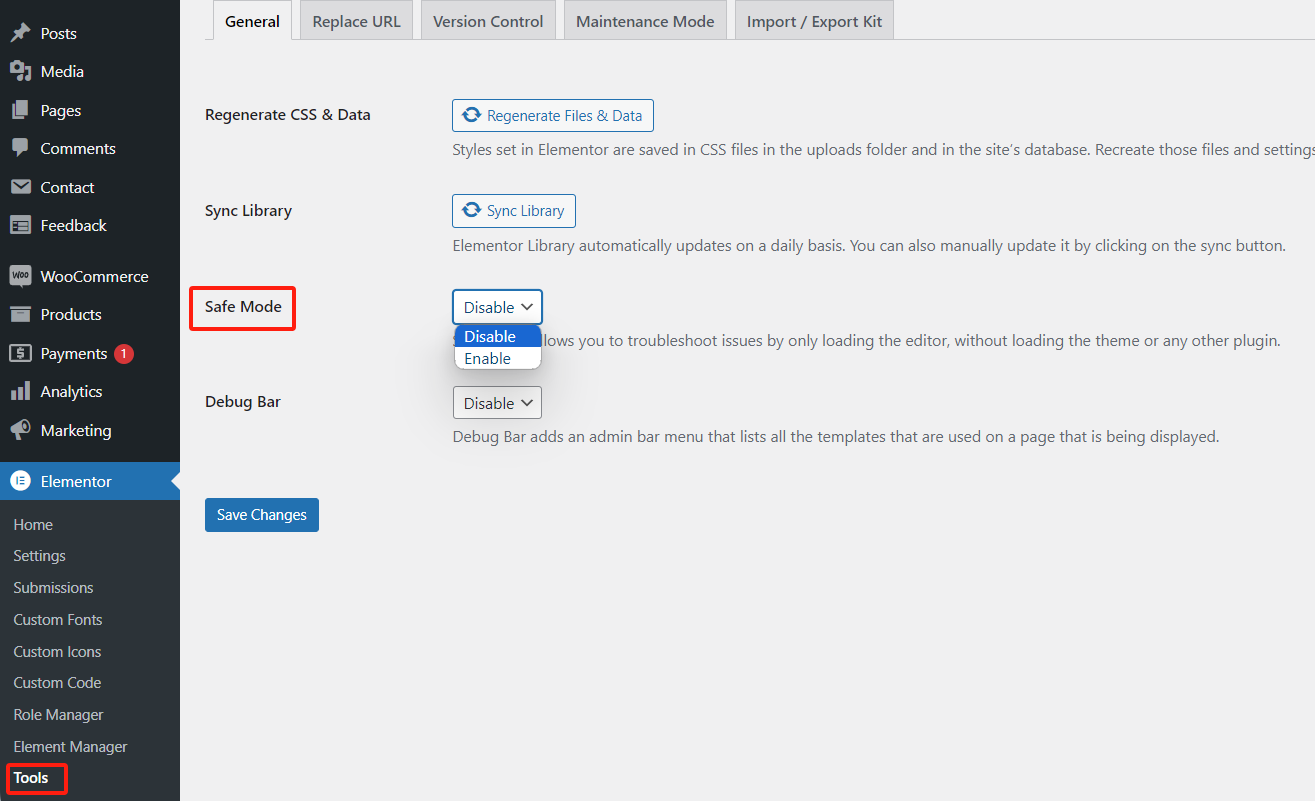Click the Save Changes button

[261, 514]
